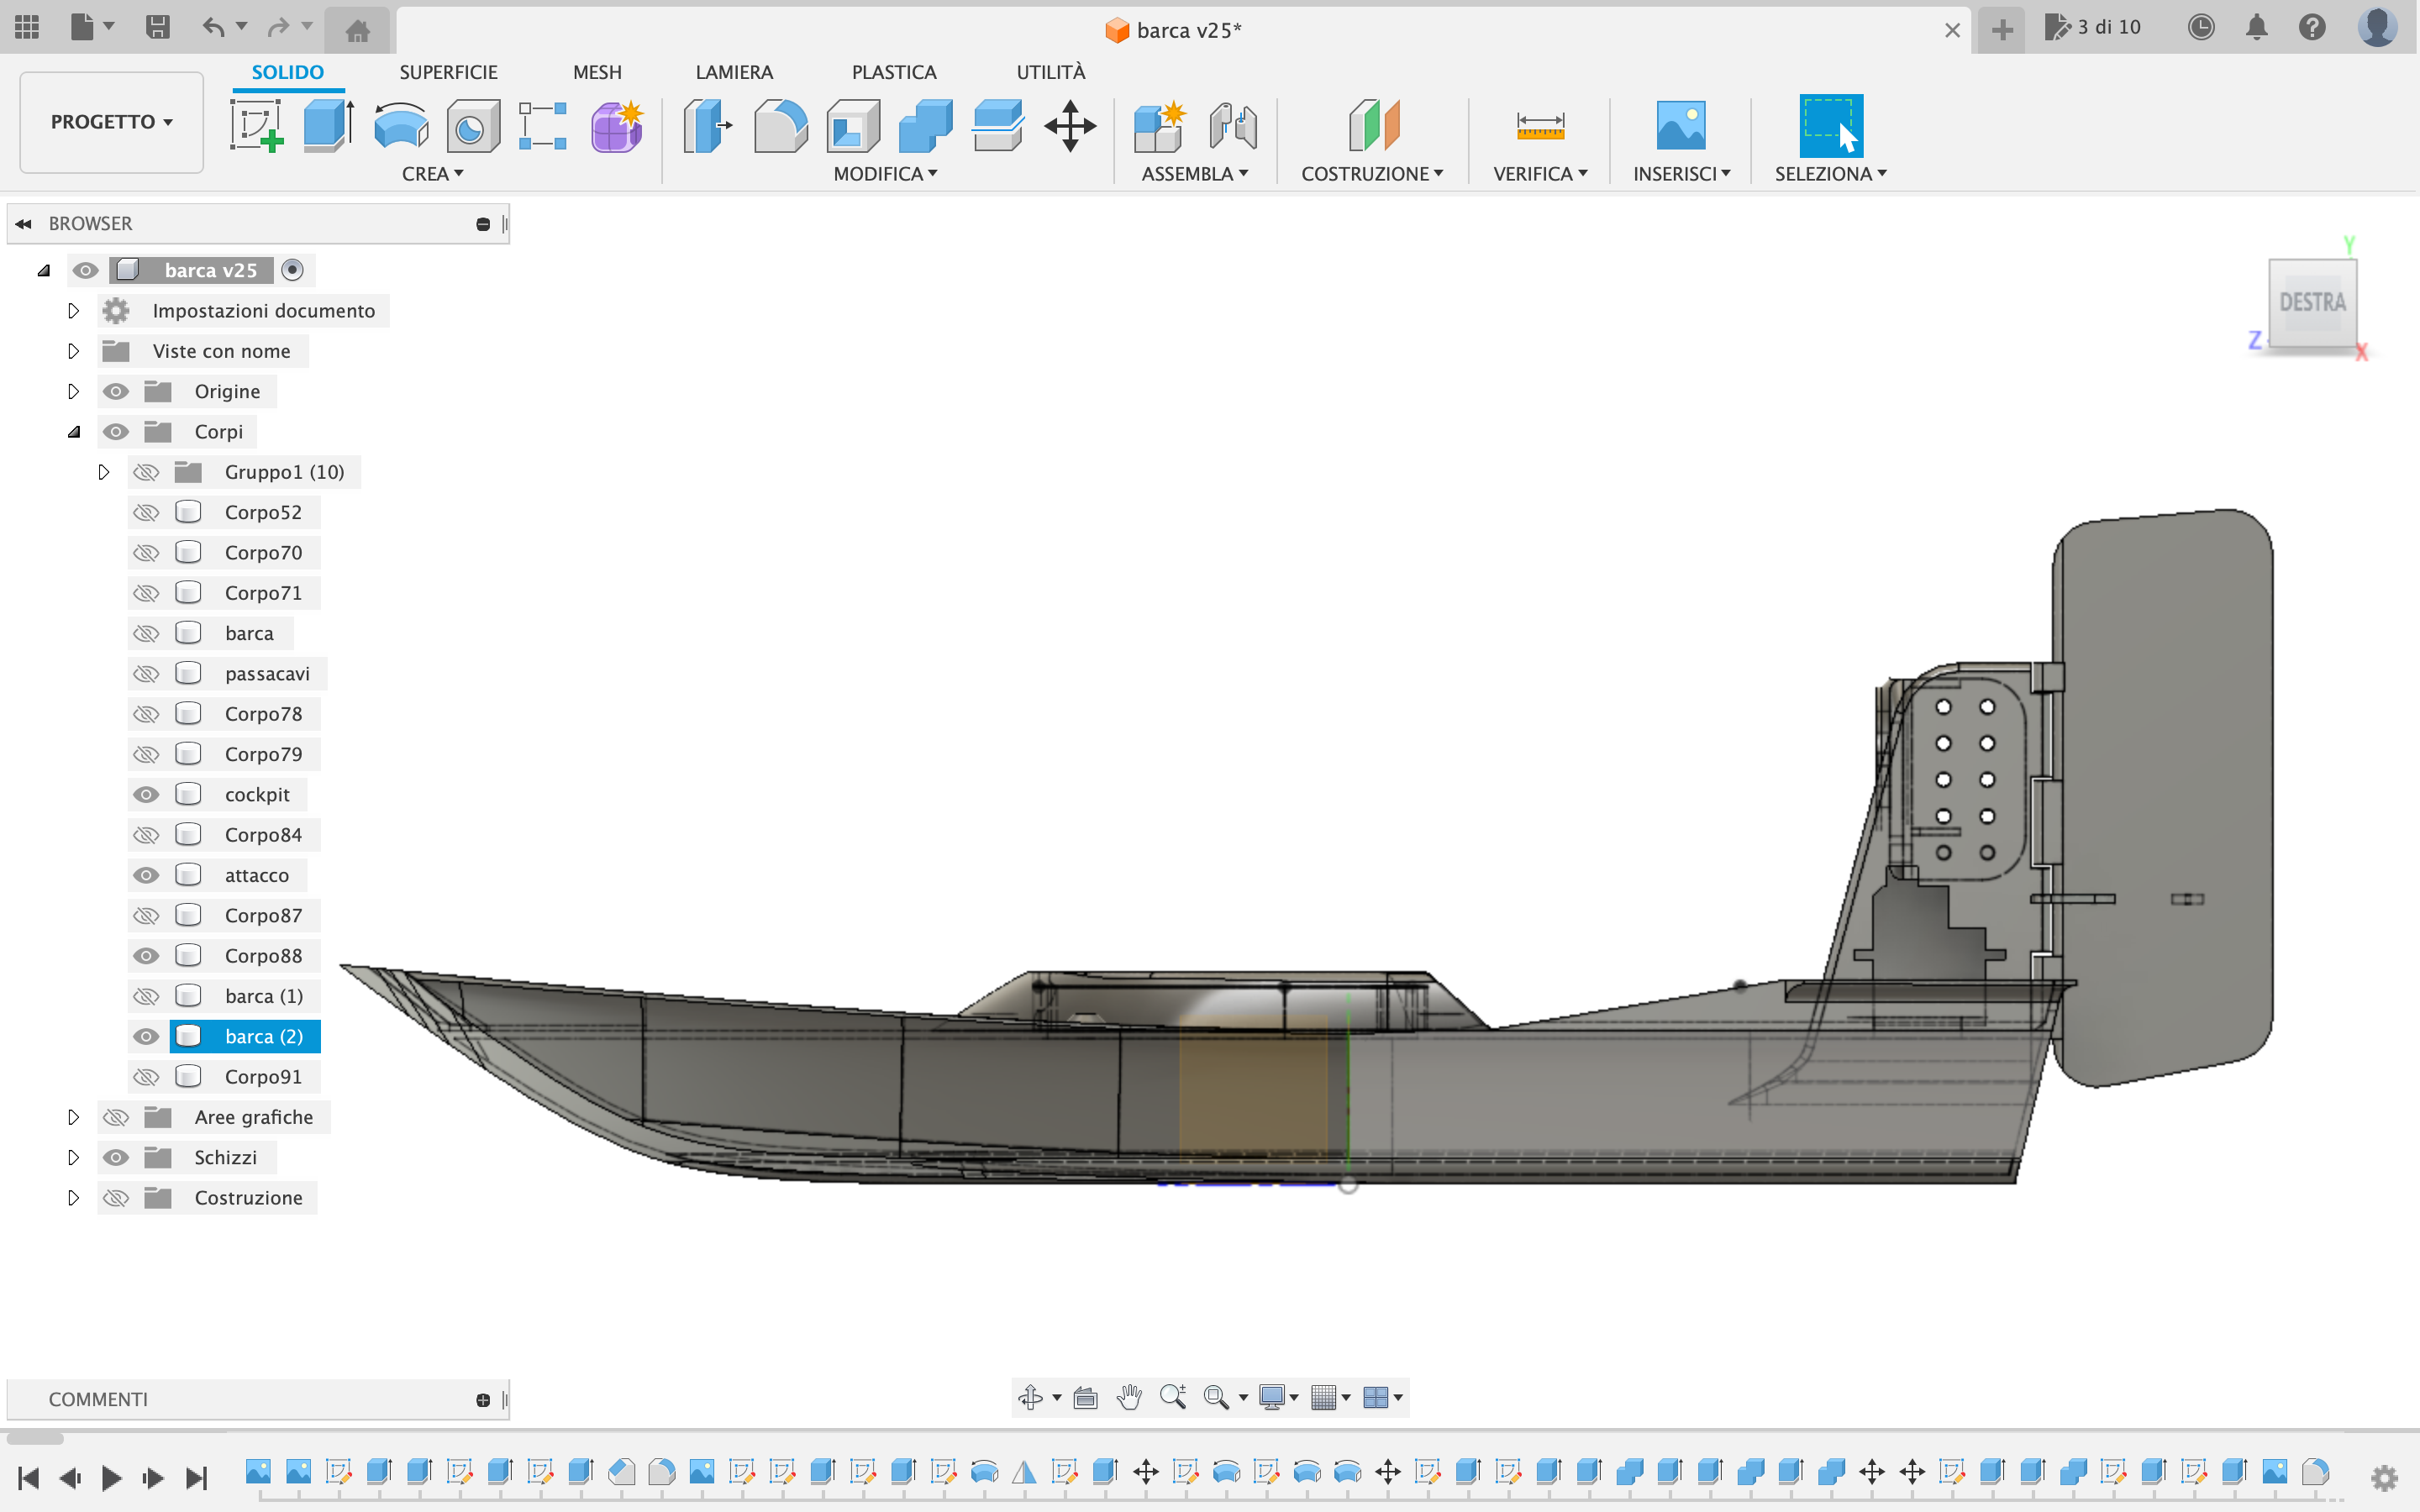Hide the barca (2) body
This screenshot has width=2420, height=1512.
click(146, 1036)
